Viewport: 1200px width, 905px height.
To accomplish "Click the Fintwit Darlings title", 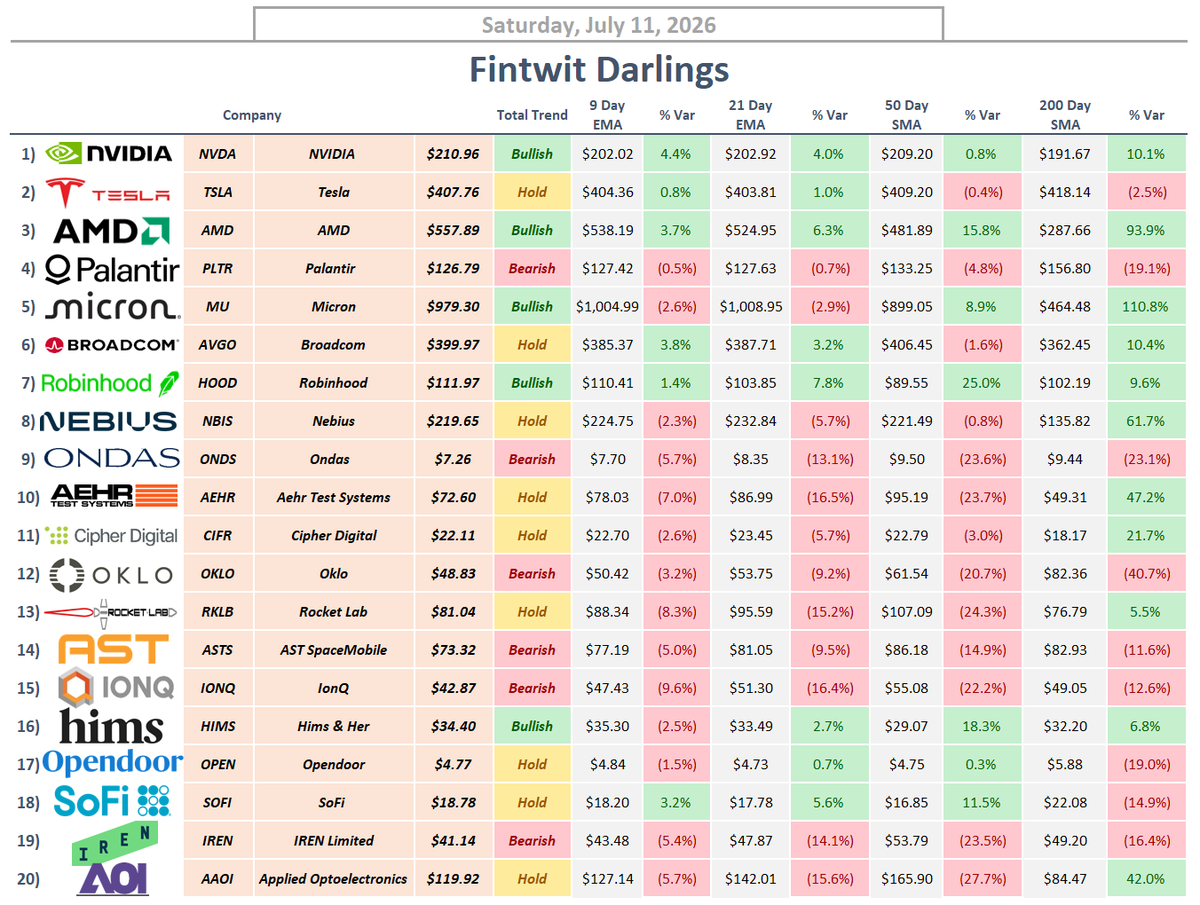I will coord(599,70).
